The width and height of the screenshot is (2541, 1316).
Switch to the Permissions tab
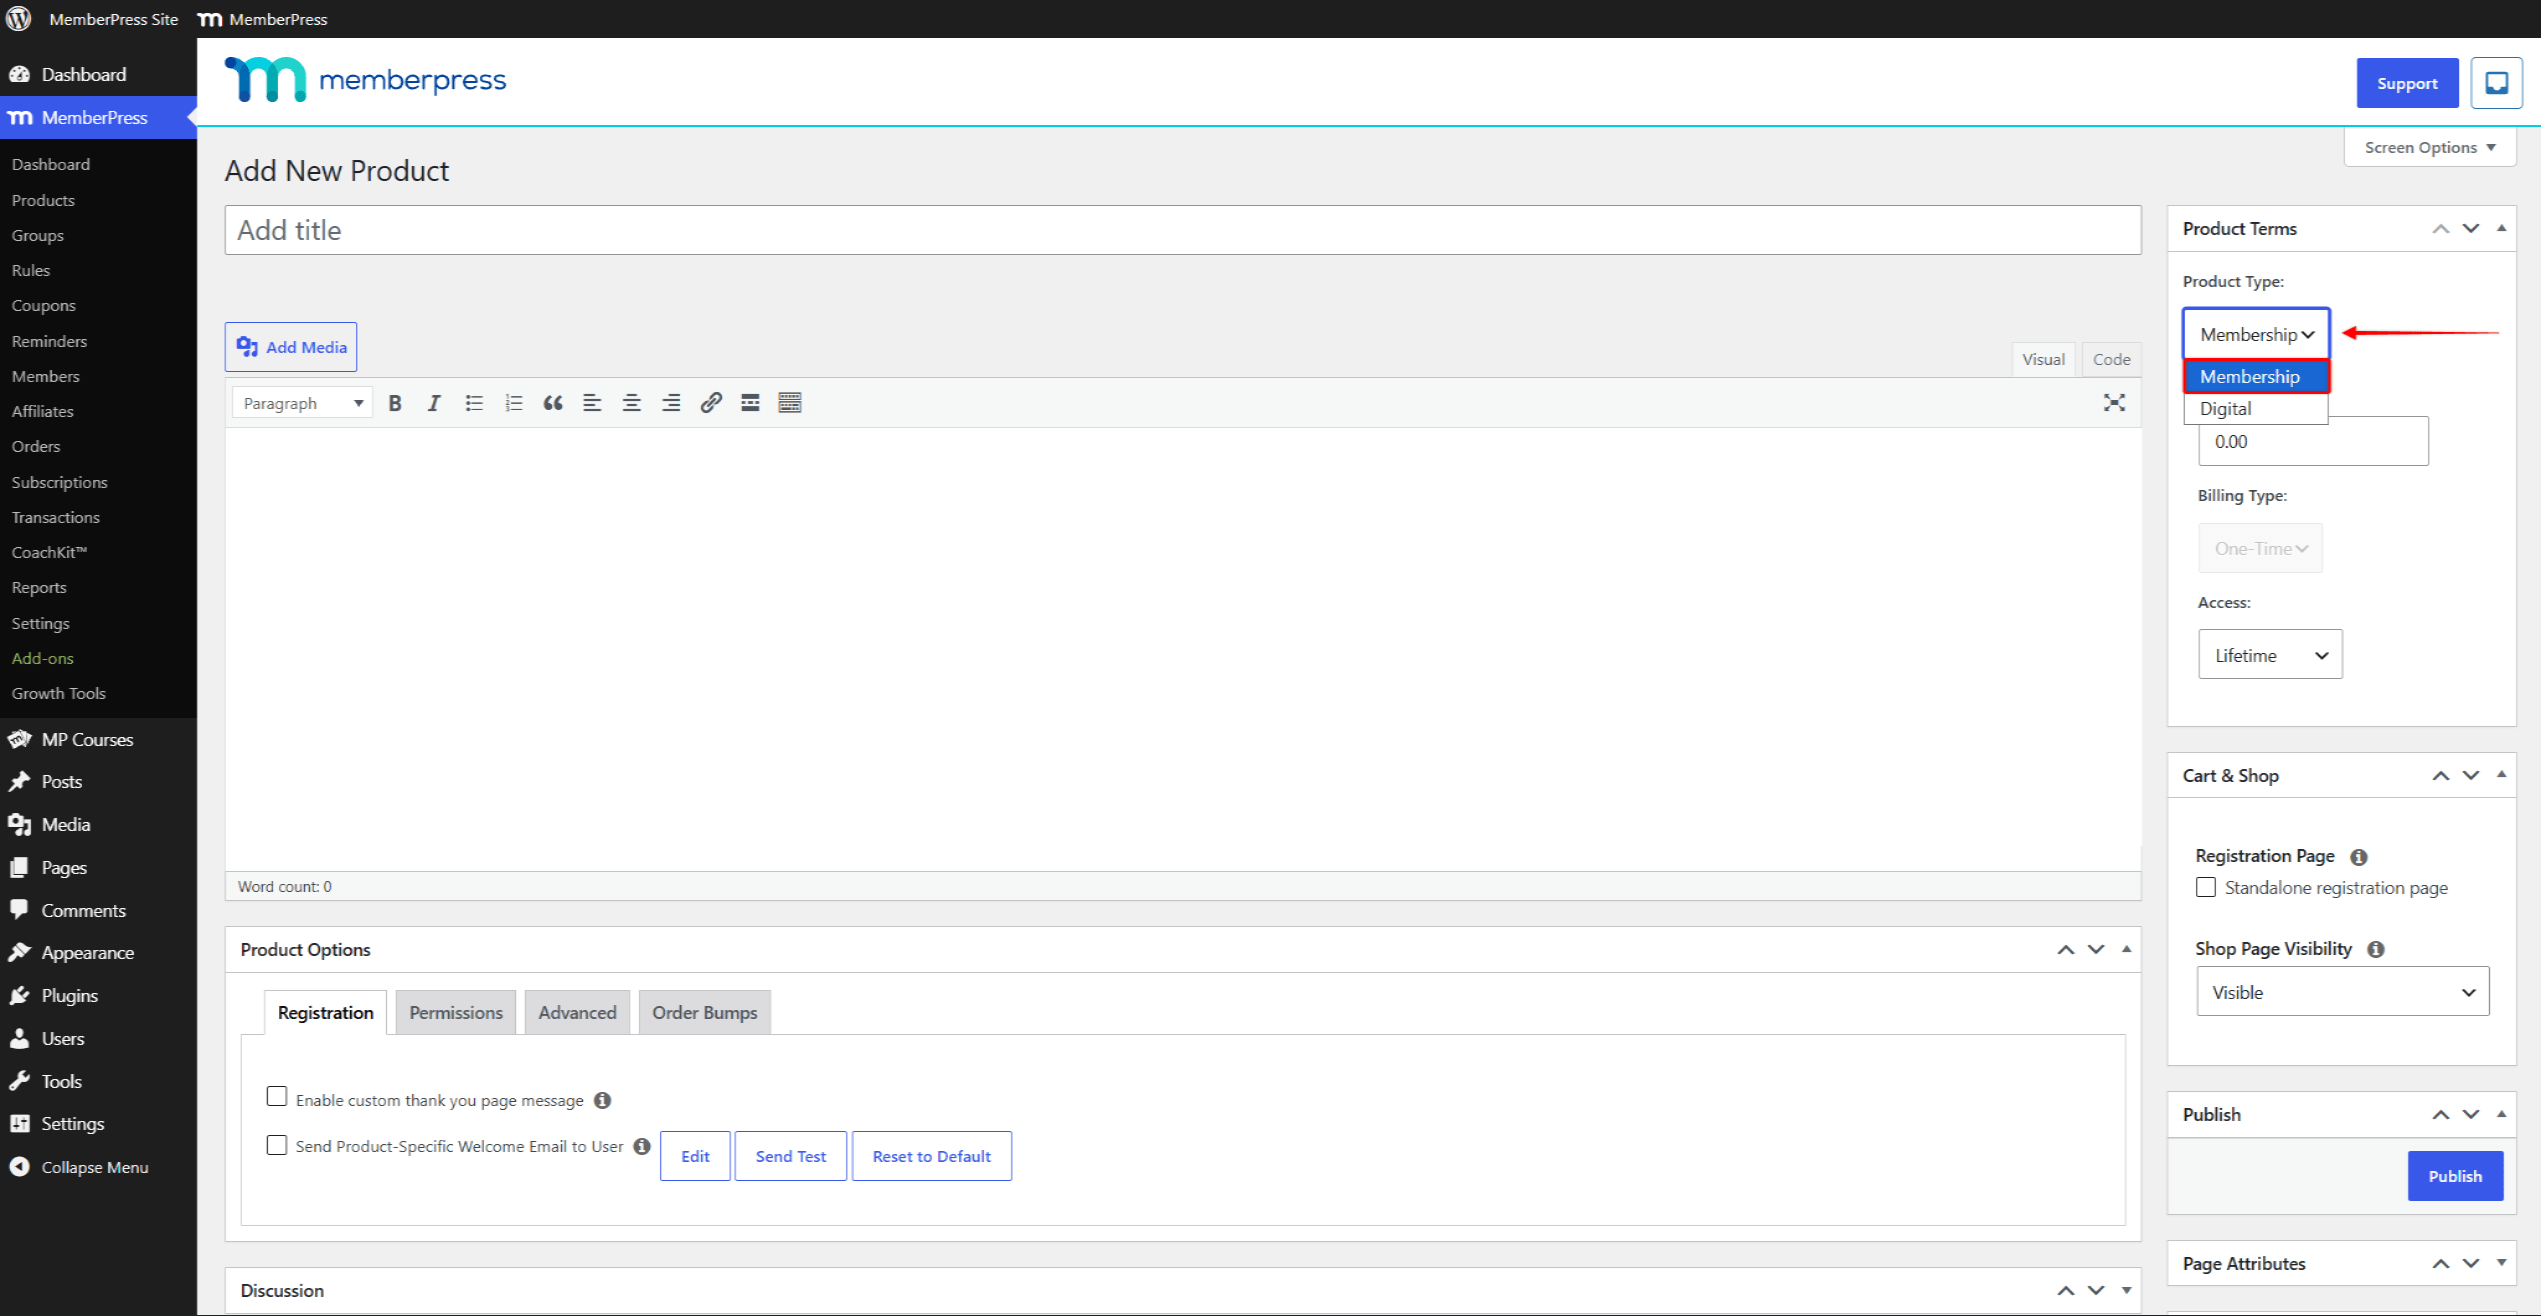[x=456, y=1013]
